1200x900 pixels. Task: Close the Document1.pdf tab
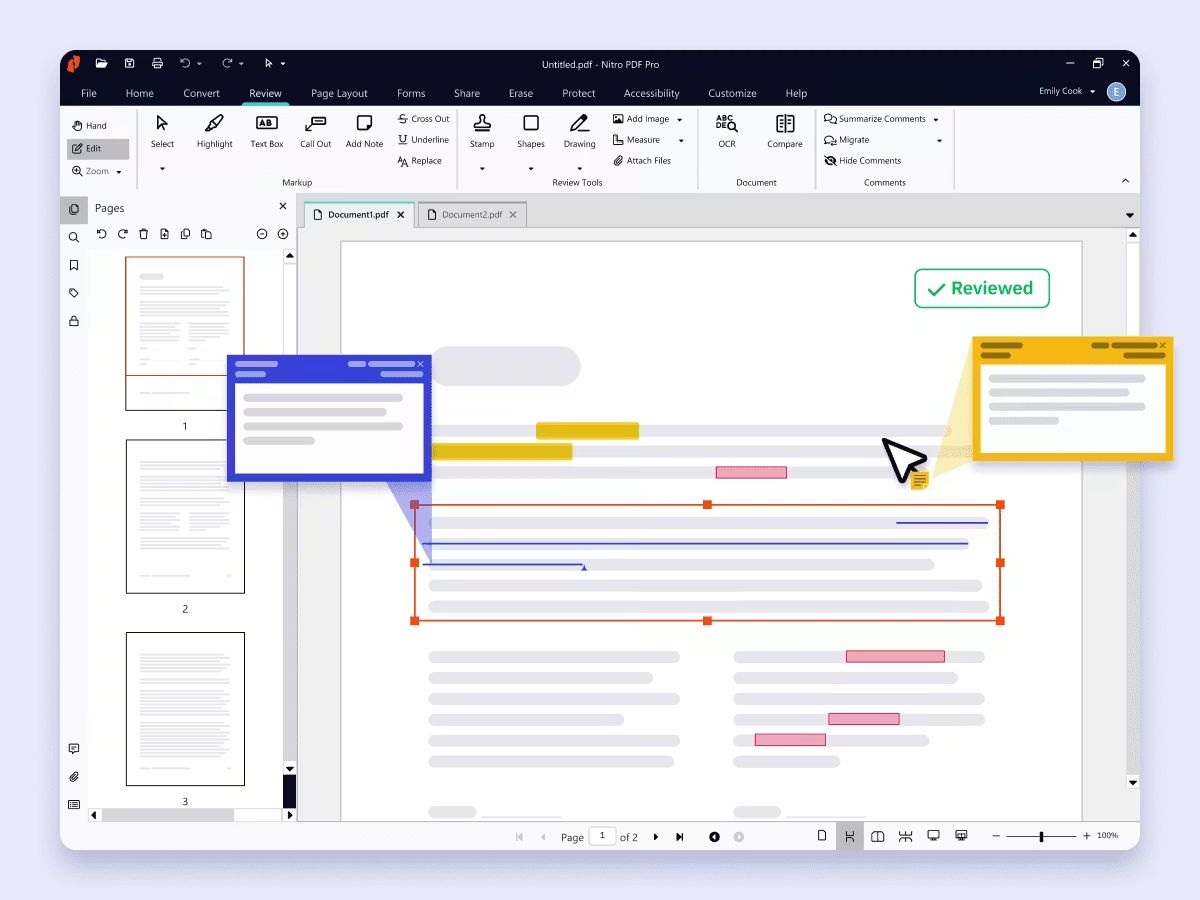click(401, 215)
